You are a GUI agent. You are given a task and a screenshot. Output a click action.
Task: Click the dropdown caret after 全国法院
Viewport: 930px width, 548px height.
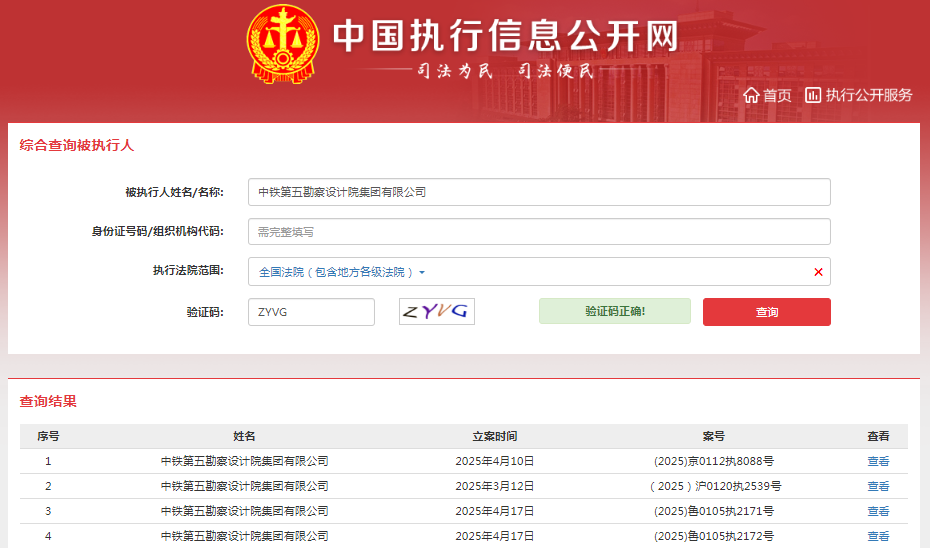[422, 273]
